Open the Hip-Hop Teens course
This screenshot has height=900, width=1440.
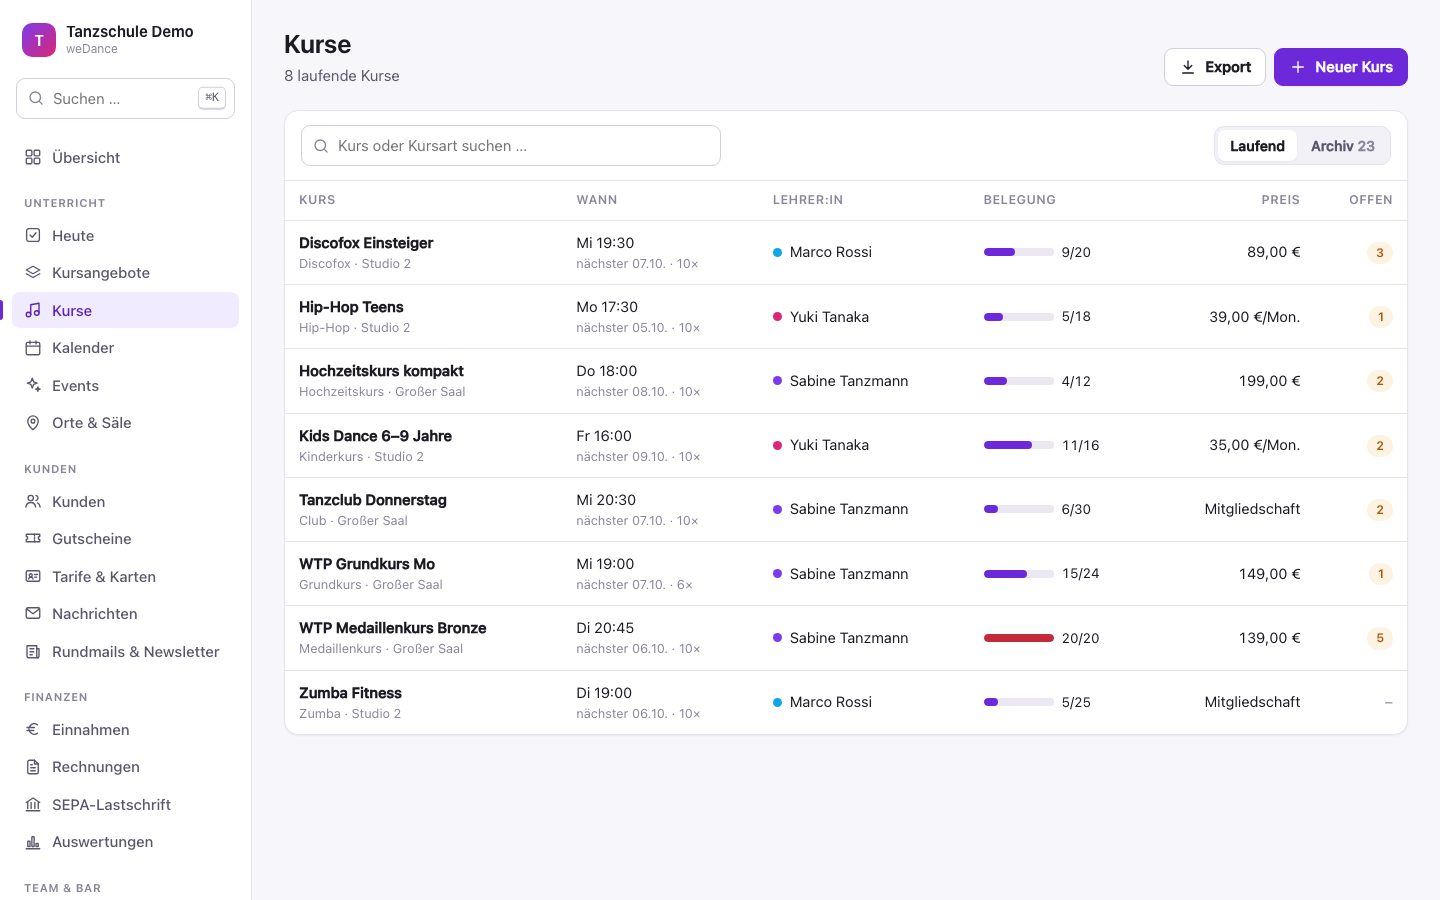(x=351, y=307)
